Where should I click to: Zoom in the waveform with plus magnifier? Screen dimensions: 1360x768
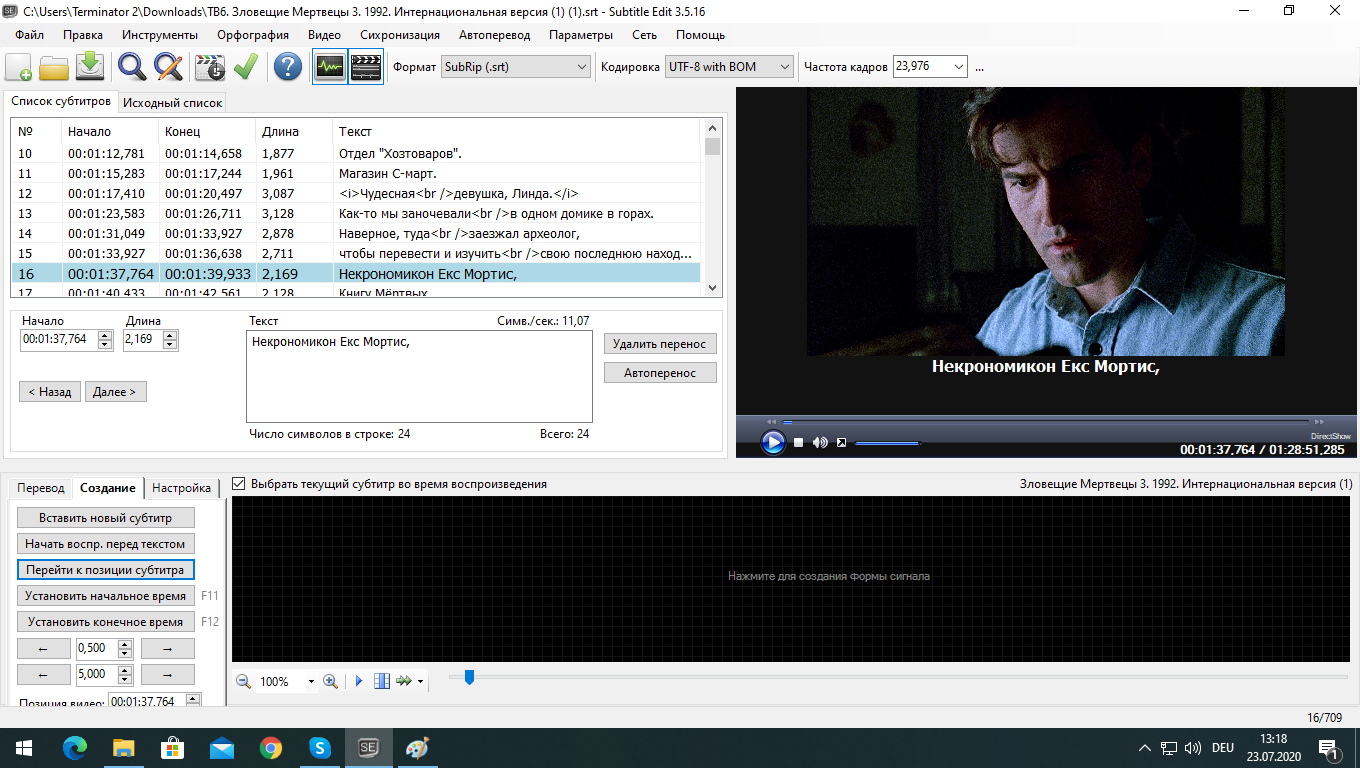pos(330,681)
